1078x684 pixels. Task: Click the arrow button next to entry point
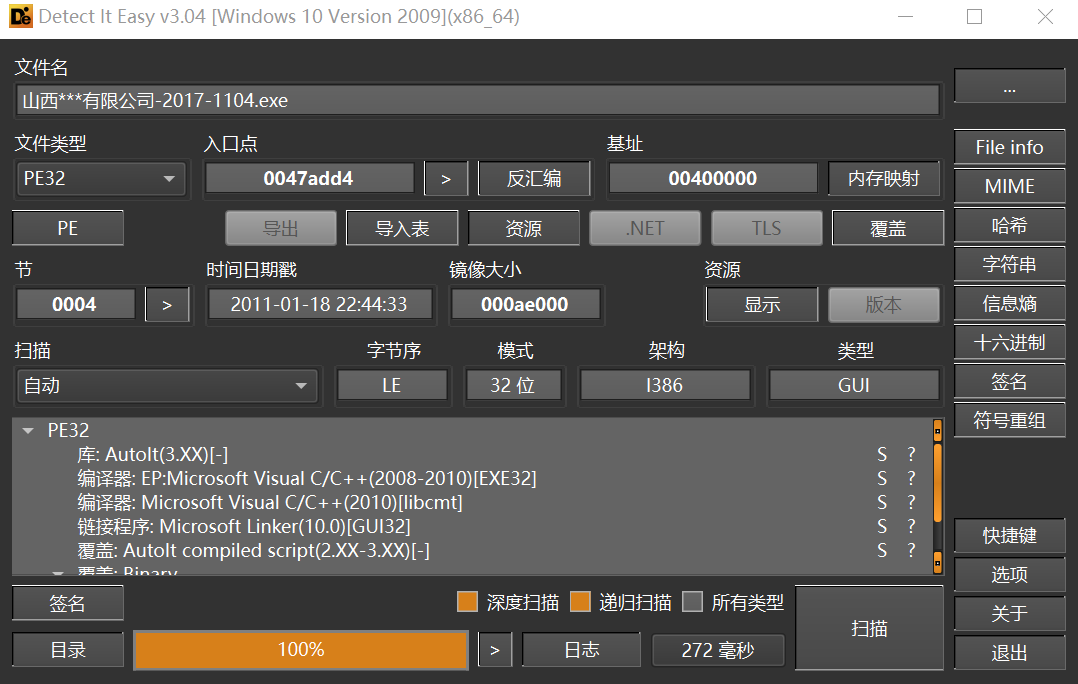446,179
